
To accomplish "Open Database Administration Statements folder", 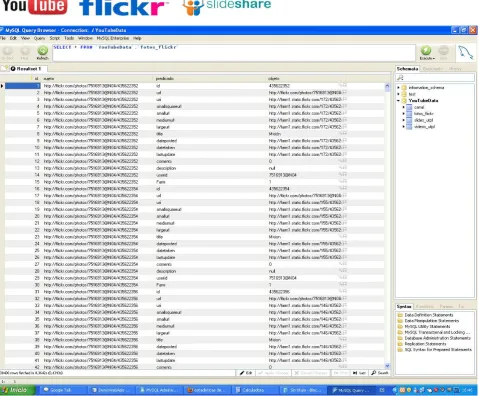I will point(437,338).
